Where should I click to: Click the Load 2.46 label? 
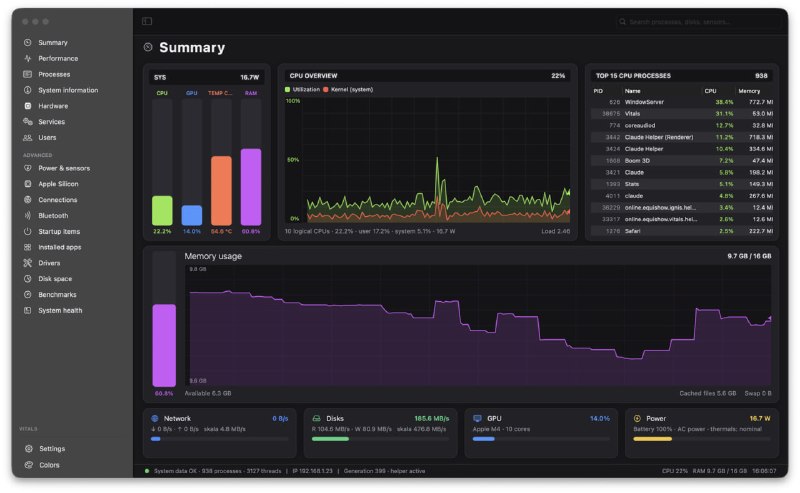pos(556,231)
